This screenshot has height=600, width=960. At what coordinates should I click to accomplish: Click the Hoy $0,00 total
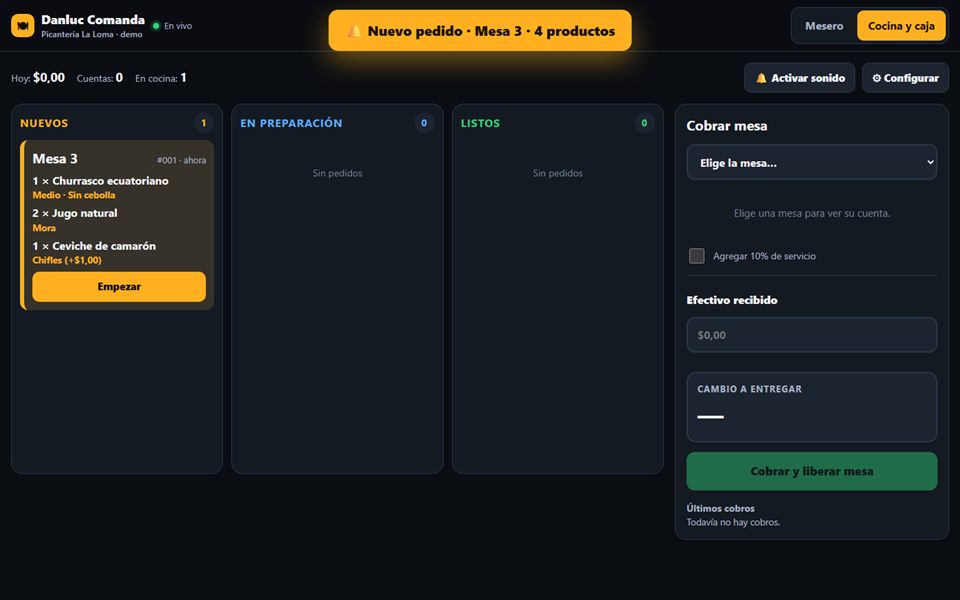tap(38, 78)
